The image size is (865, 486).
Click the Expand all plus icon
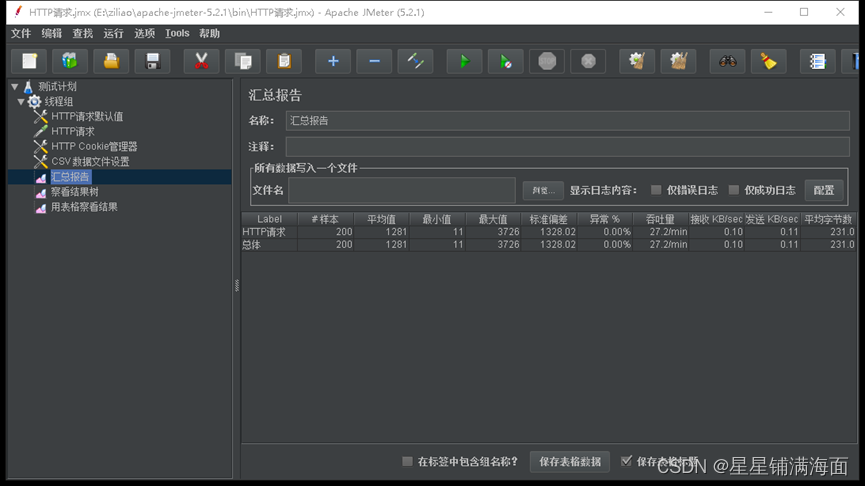pyautogui.click(x=333, y=61)
